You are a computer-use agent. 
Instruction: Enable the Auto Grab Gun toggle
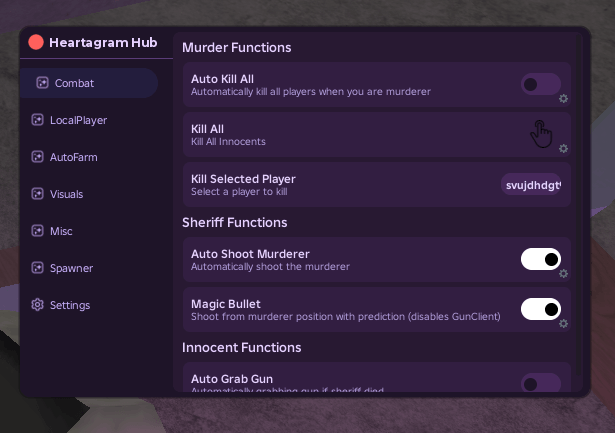[x=541, y=382]
